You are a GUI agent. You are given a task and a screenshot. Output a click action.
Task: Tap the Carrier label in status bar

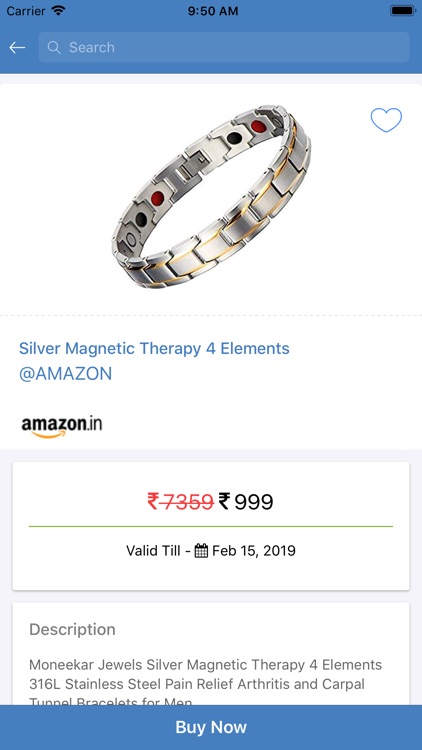tap(26, 11)
